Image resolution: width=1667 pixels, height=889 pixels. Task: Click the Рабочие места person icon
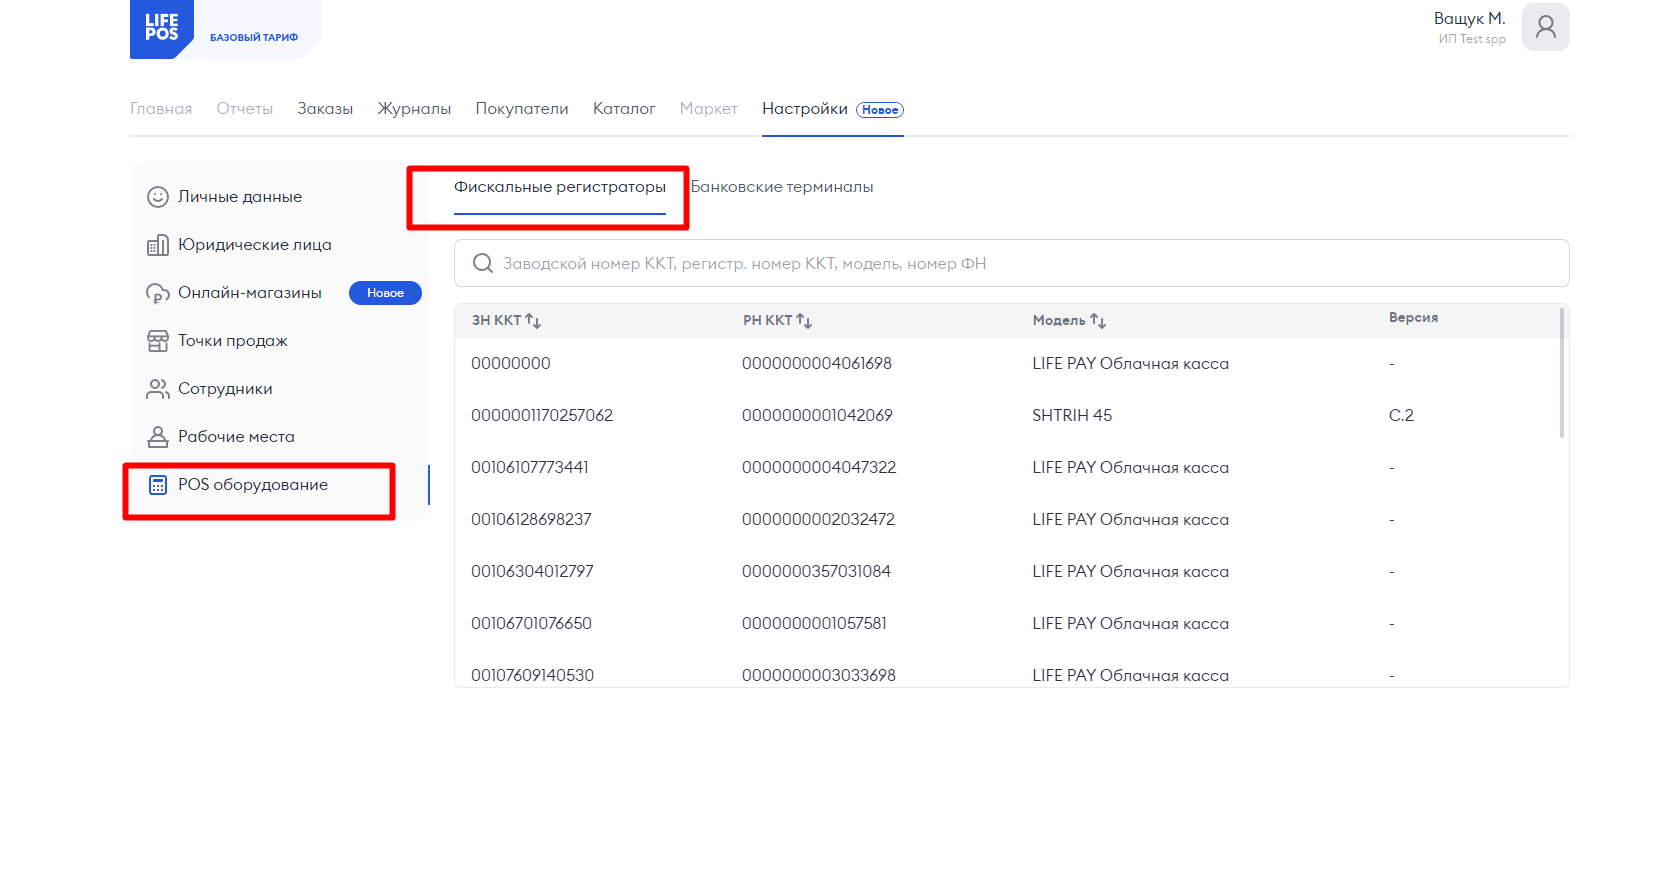[158, 437]
